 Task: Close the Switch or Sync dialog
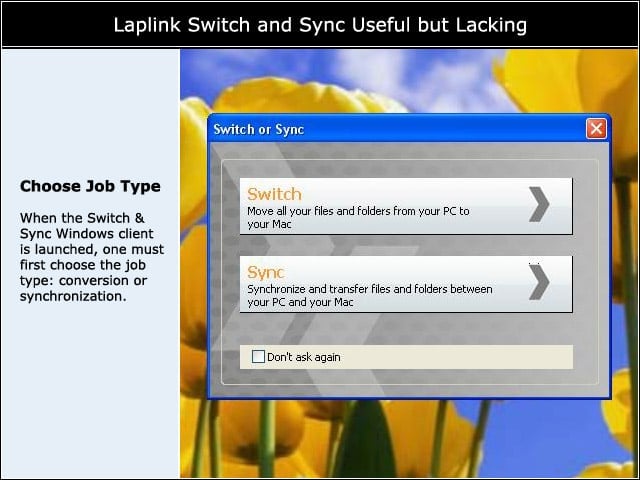click(x=596, y=129)
